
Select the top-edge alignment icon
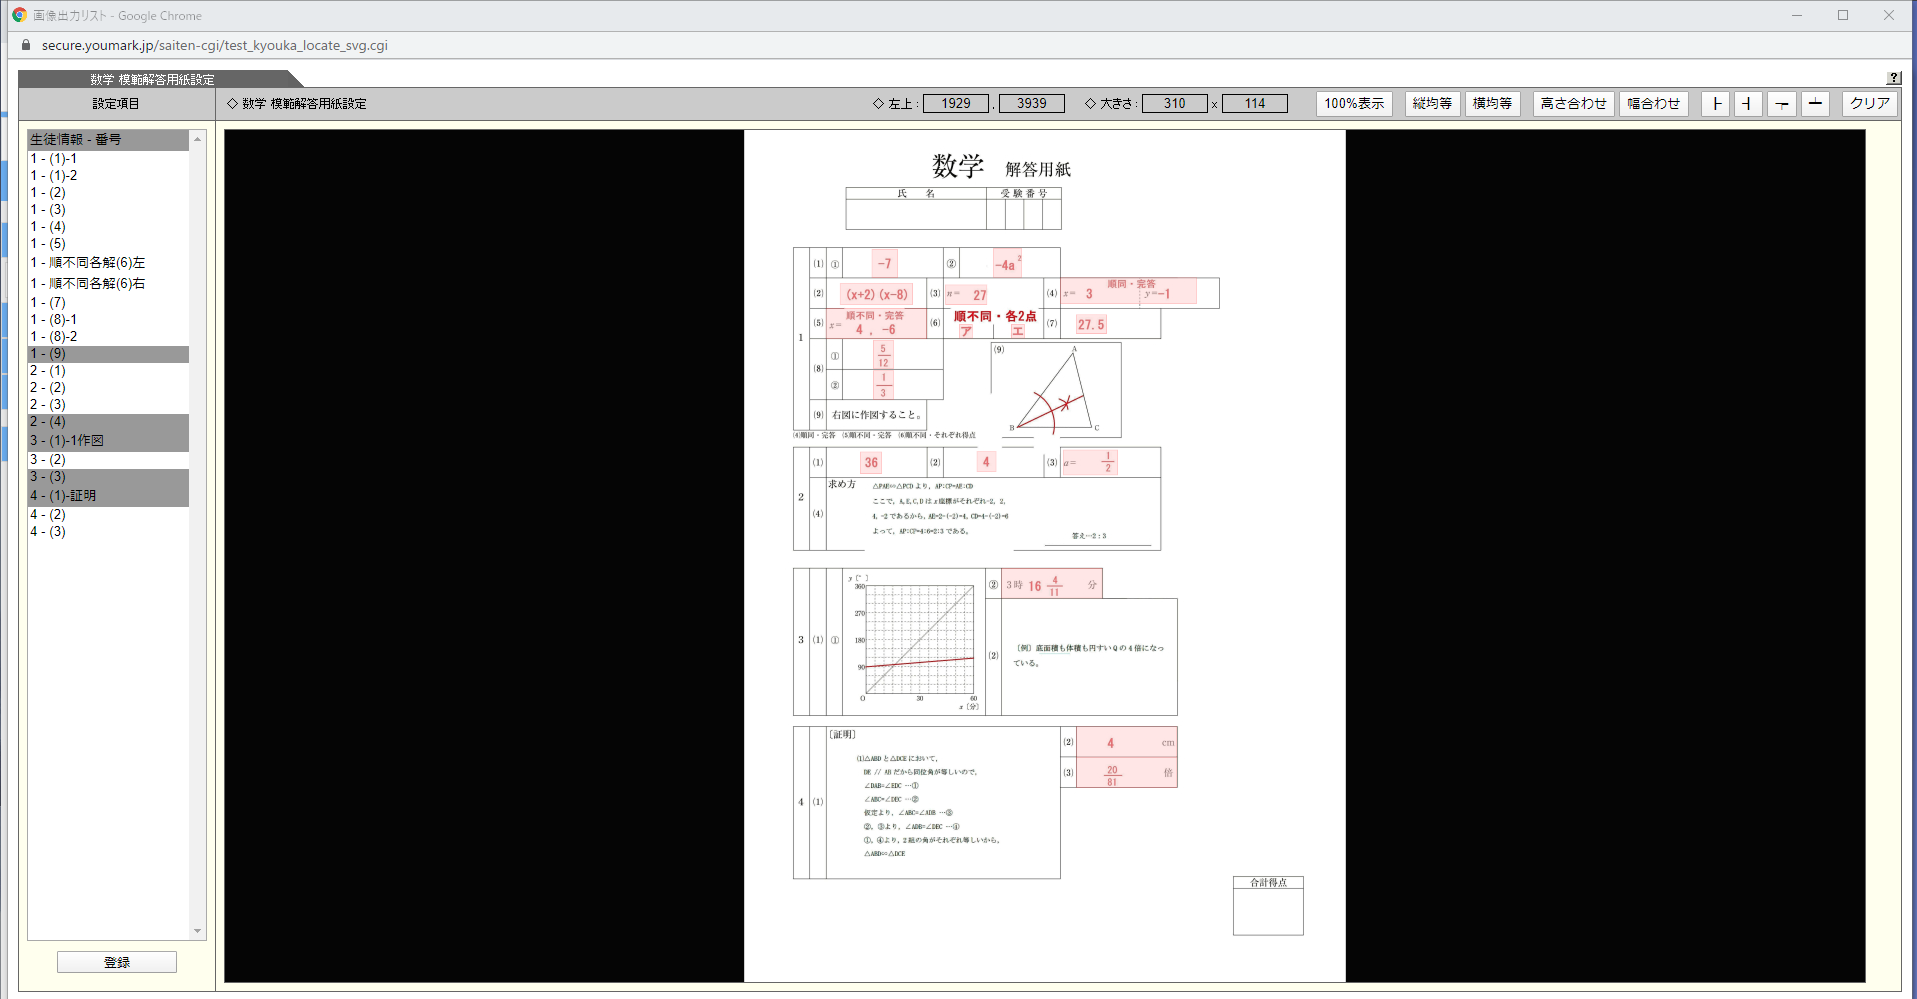(x=1781, y=103)
